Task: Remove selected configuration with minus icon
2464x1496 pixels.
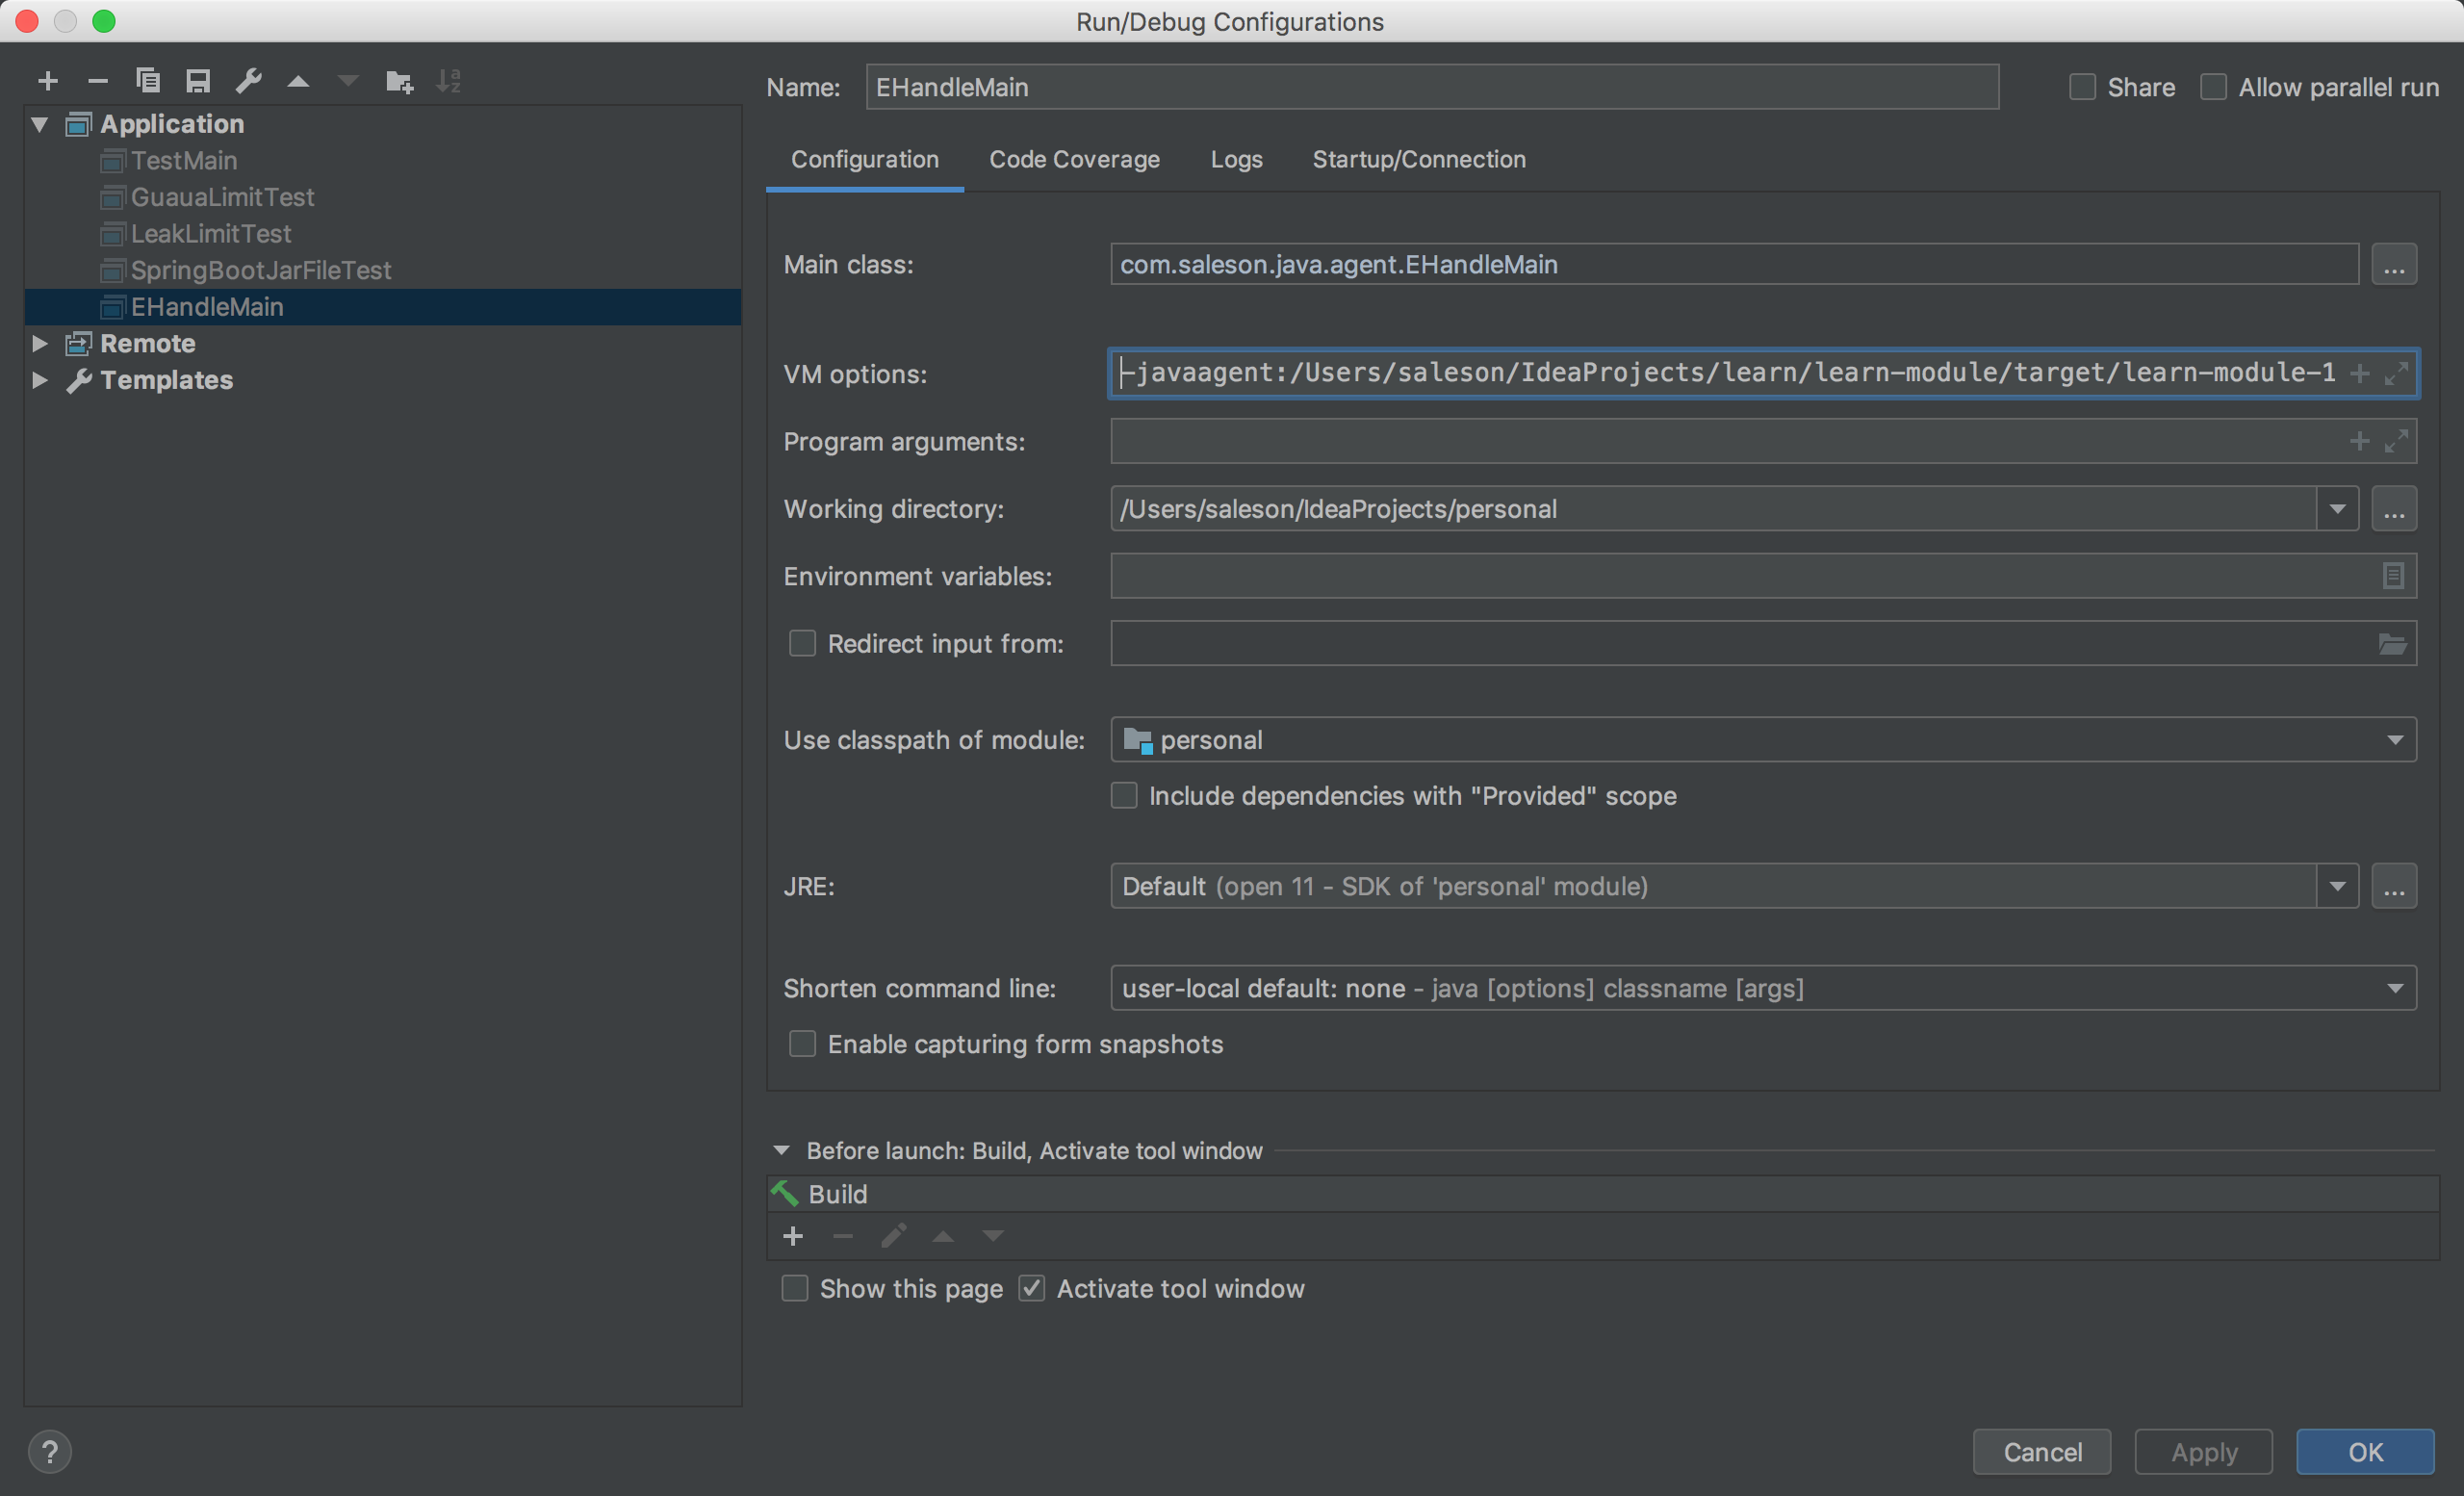Action: 97,81
